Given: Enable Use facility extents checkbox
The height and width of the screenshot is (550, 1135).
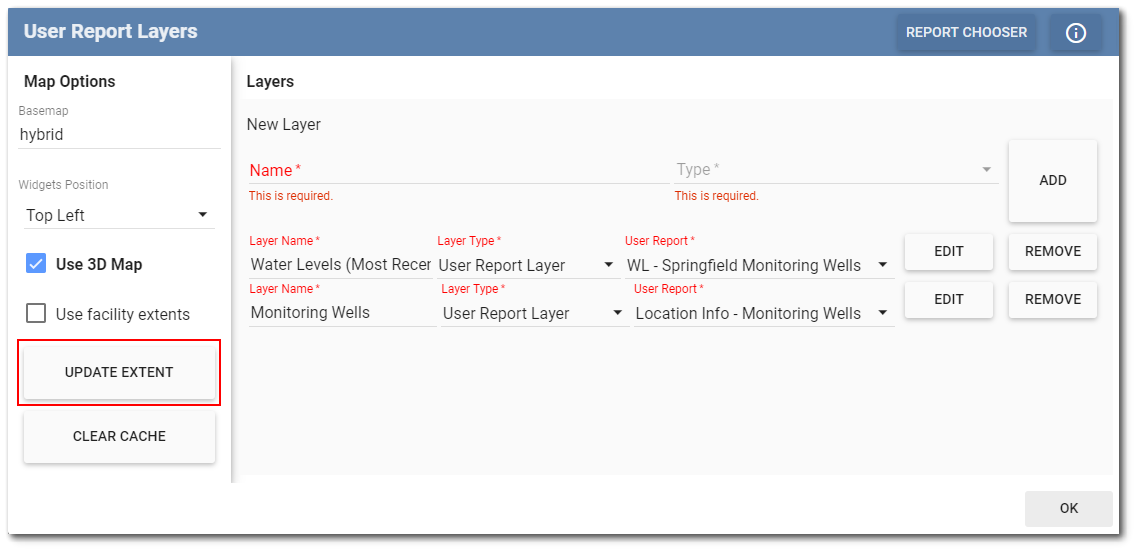Looking at the screenshot, I should click(36, 314).
